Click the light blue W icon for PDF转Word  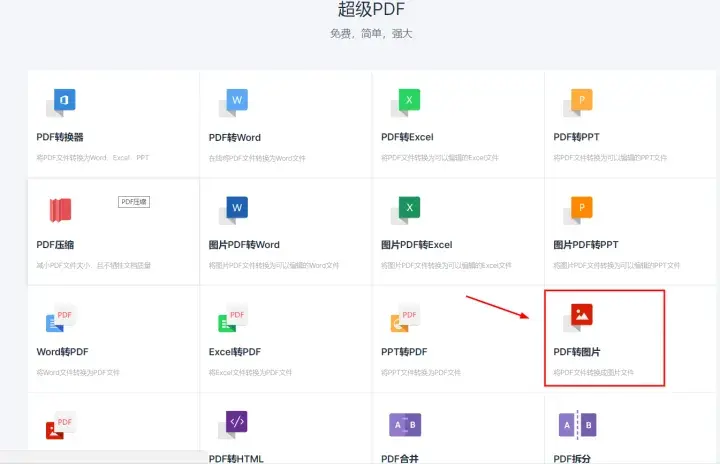(x=233, y=102)
